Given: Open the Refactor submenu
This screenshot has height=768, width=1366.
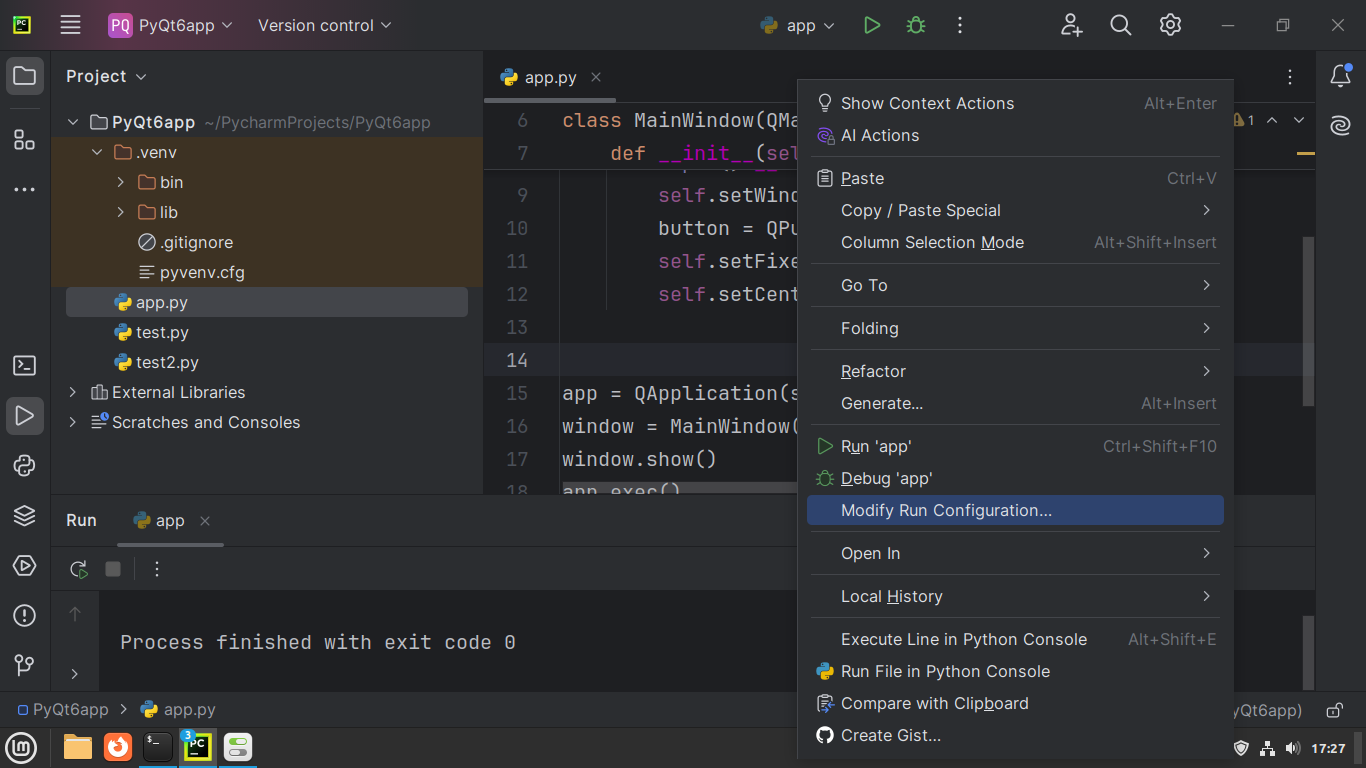Looking at the screenshot, I should click(1015, 371).
